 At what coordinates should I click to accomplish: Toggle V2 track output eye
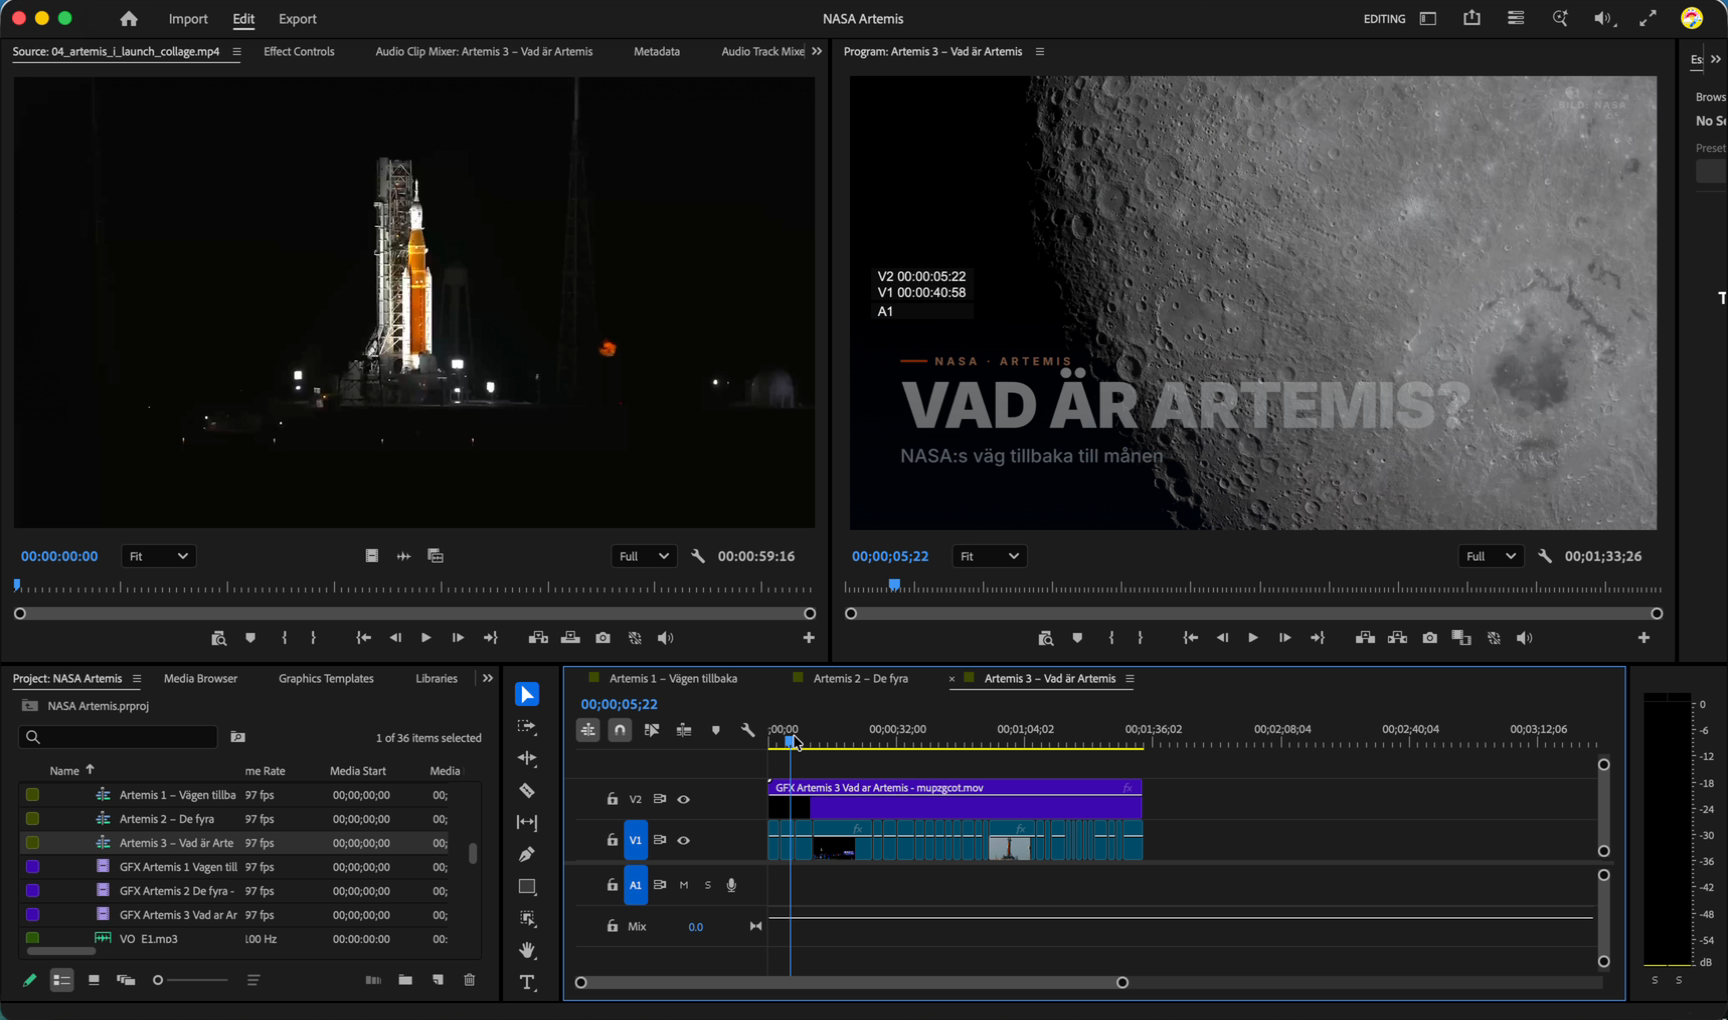pos(684,799)
